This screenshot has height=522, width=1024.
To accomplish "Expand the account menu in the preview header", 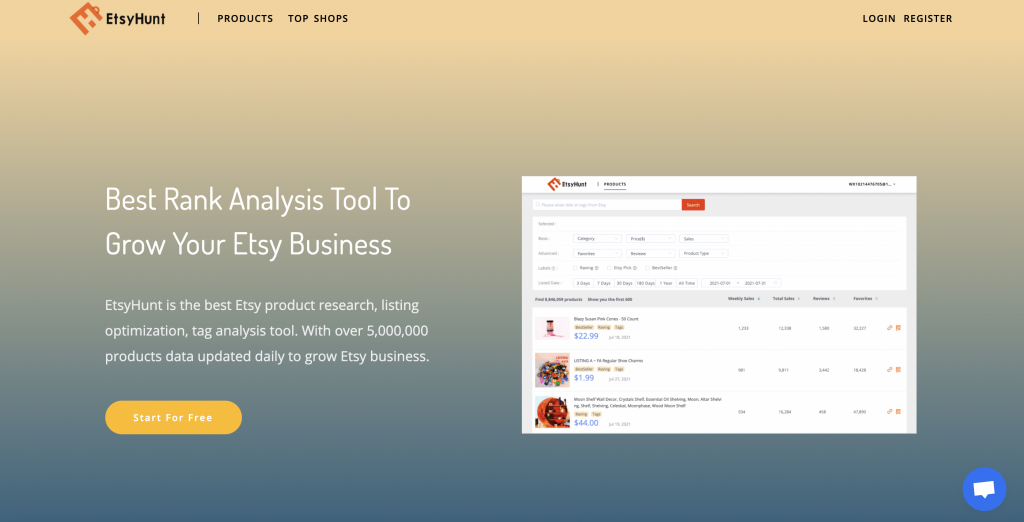I will (872, 184).
